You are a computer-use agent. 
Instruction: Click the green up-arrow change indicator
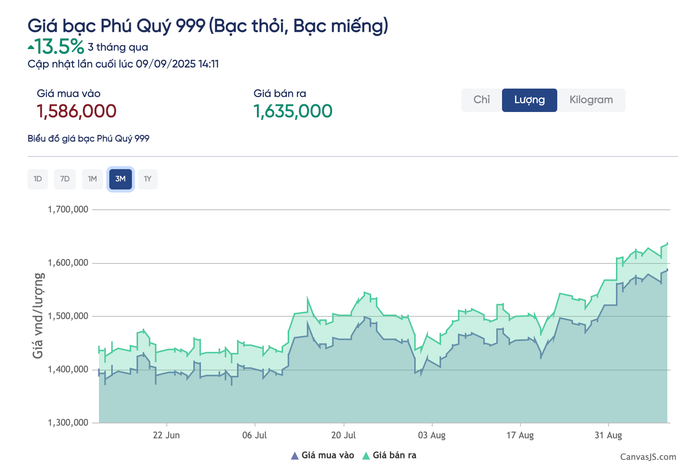point(31,47)
